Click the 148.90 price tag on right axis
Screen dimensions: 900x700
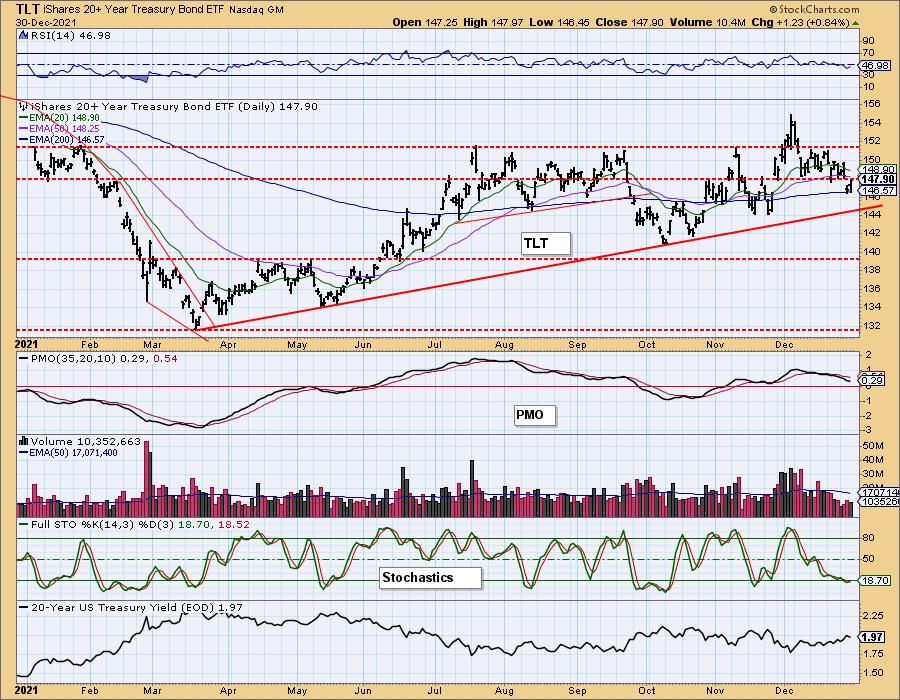[879, 169]
